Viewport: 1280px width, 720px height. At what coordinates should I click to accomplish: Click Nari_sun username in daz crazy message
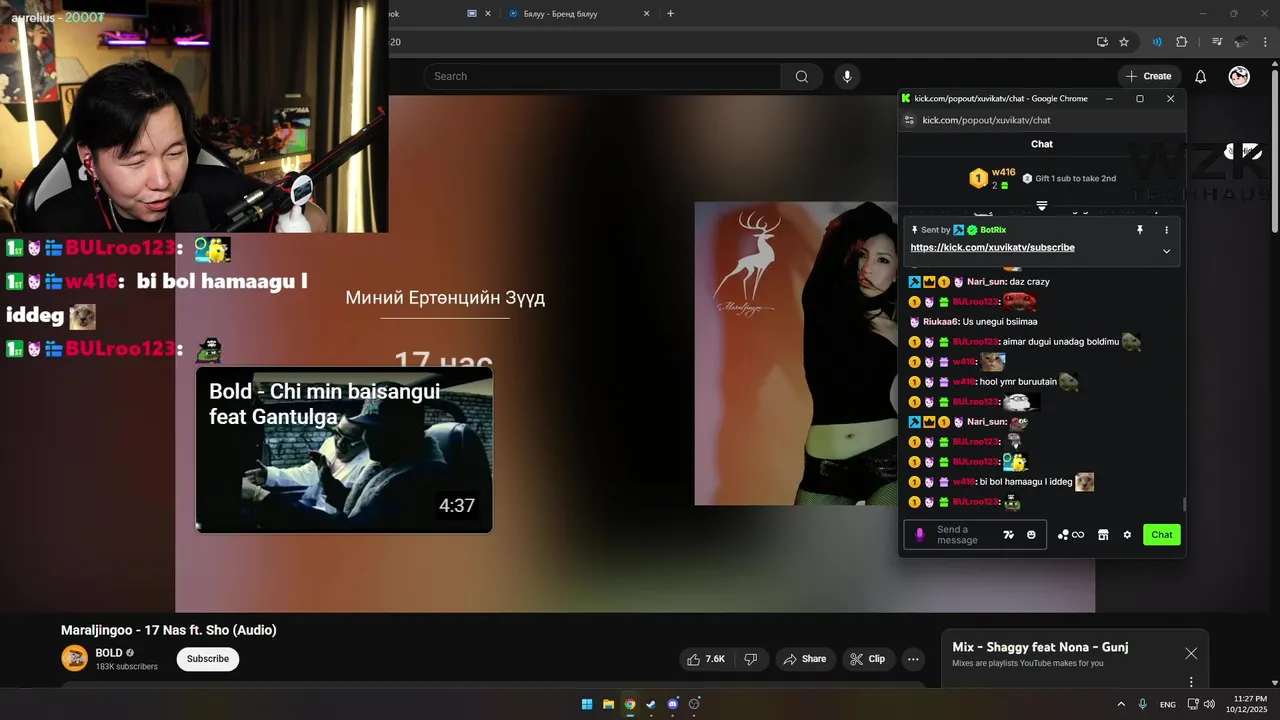[x=986, y=282]
